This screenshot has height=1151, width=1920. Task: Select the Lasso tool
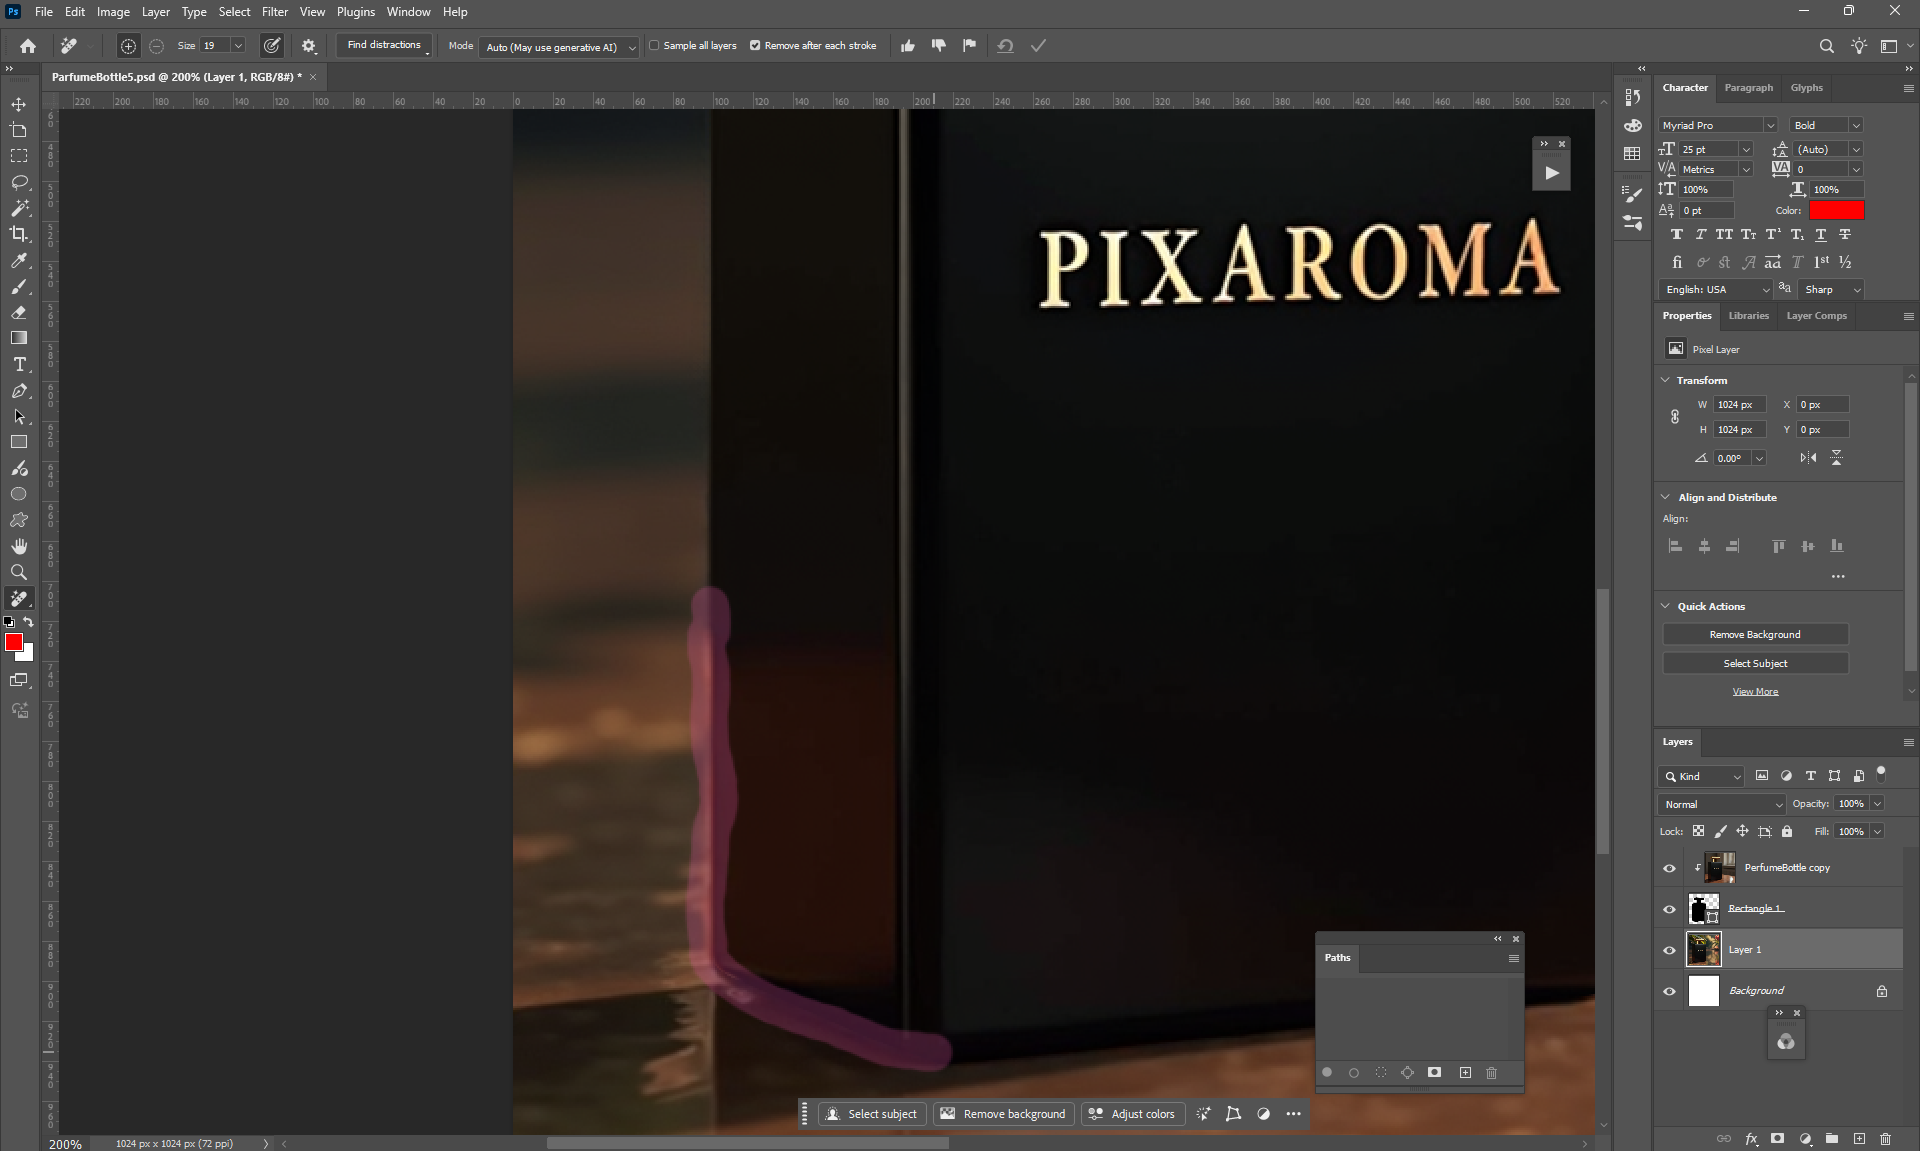tap(19, 182)
